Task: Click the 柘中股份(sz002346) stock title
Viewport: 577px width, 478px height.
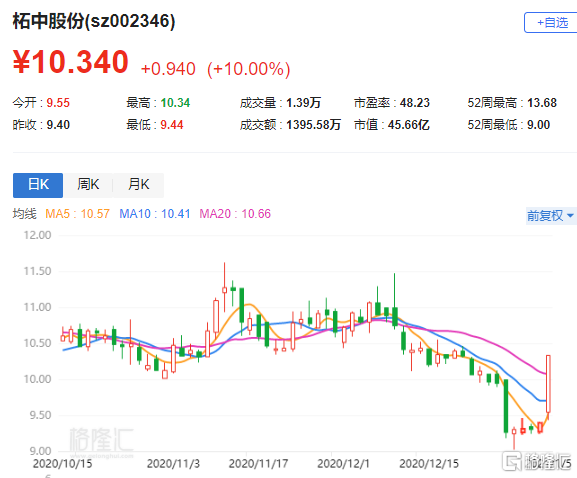Action: [94, 21]
